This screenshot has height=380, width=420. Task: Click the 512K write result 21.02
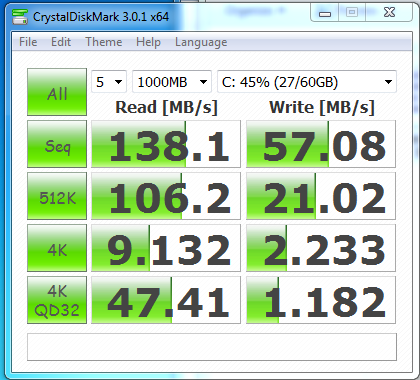tap(321, 196)
